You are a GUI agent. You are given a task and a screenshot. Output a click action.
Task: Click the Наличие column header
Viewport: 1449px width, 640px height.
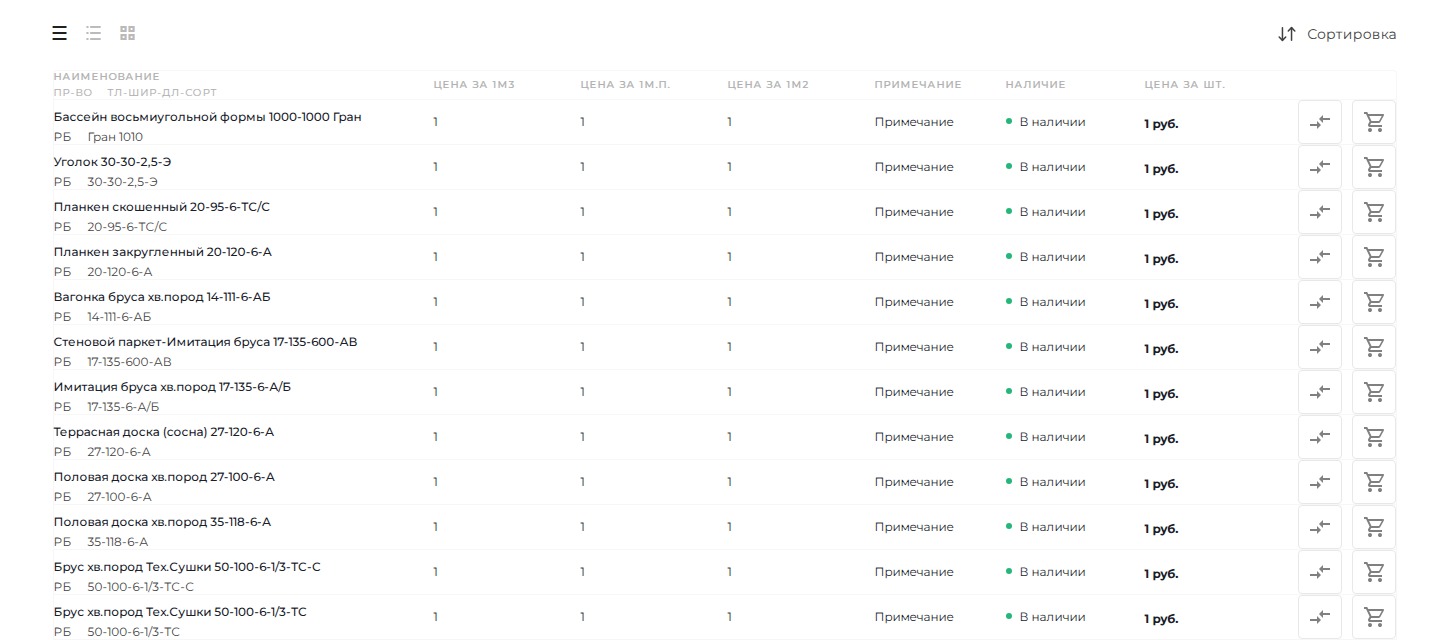1035,85
